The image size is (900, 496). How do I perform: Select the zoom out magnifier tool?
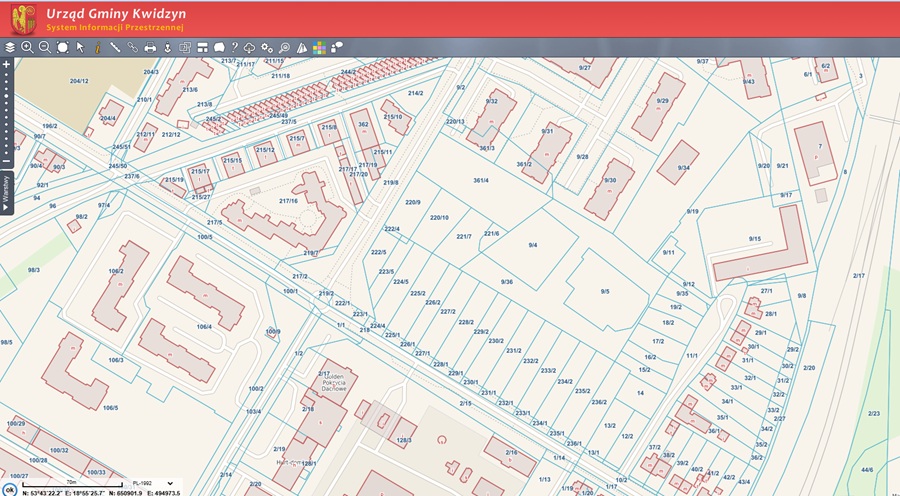[45, 47]
